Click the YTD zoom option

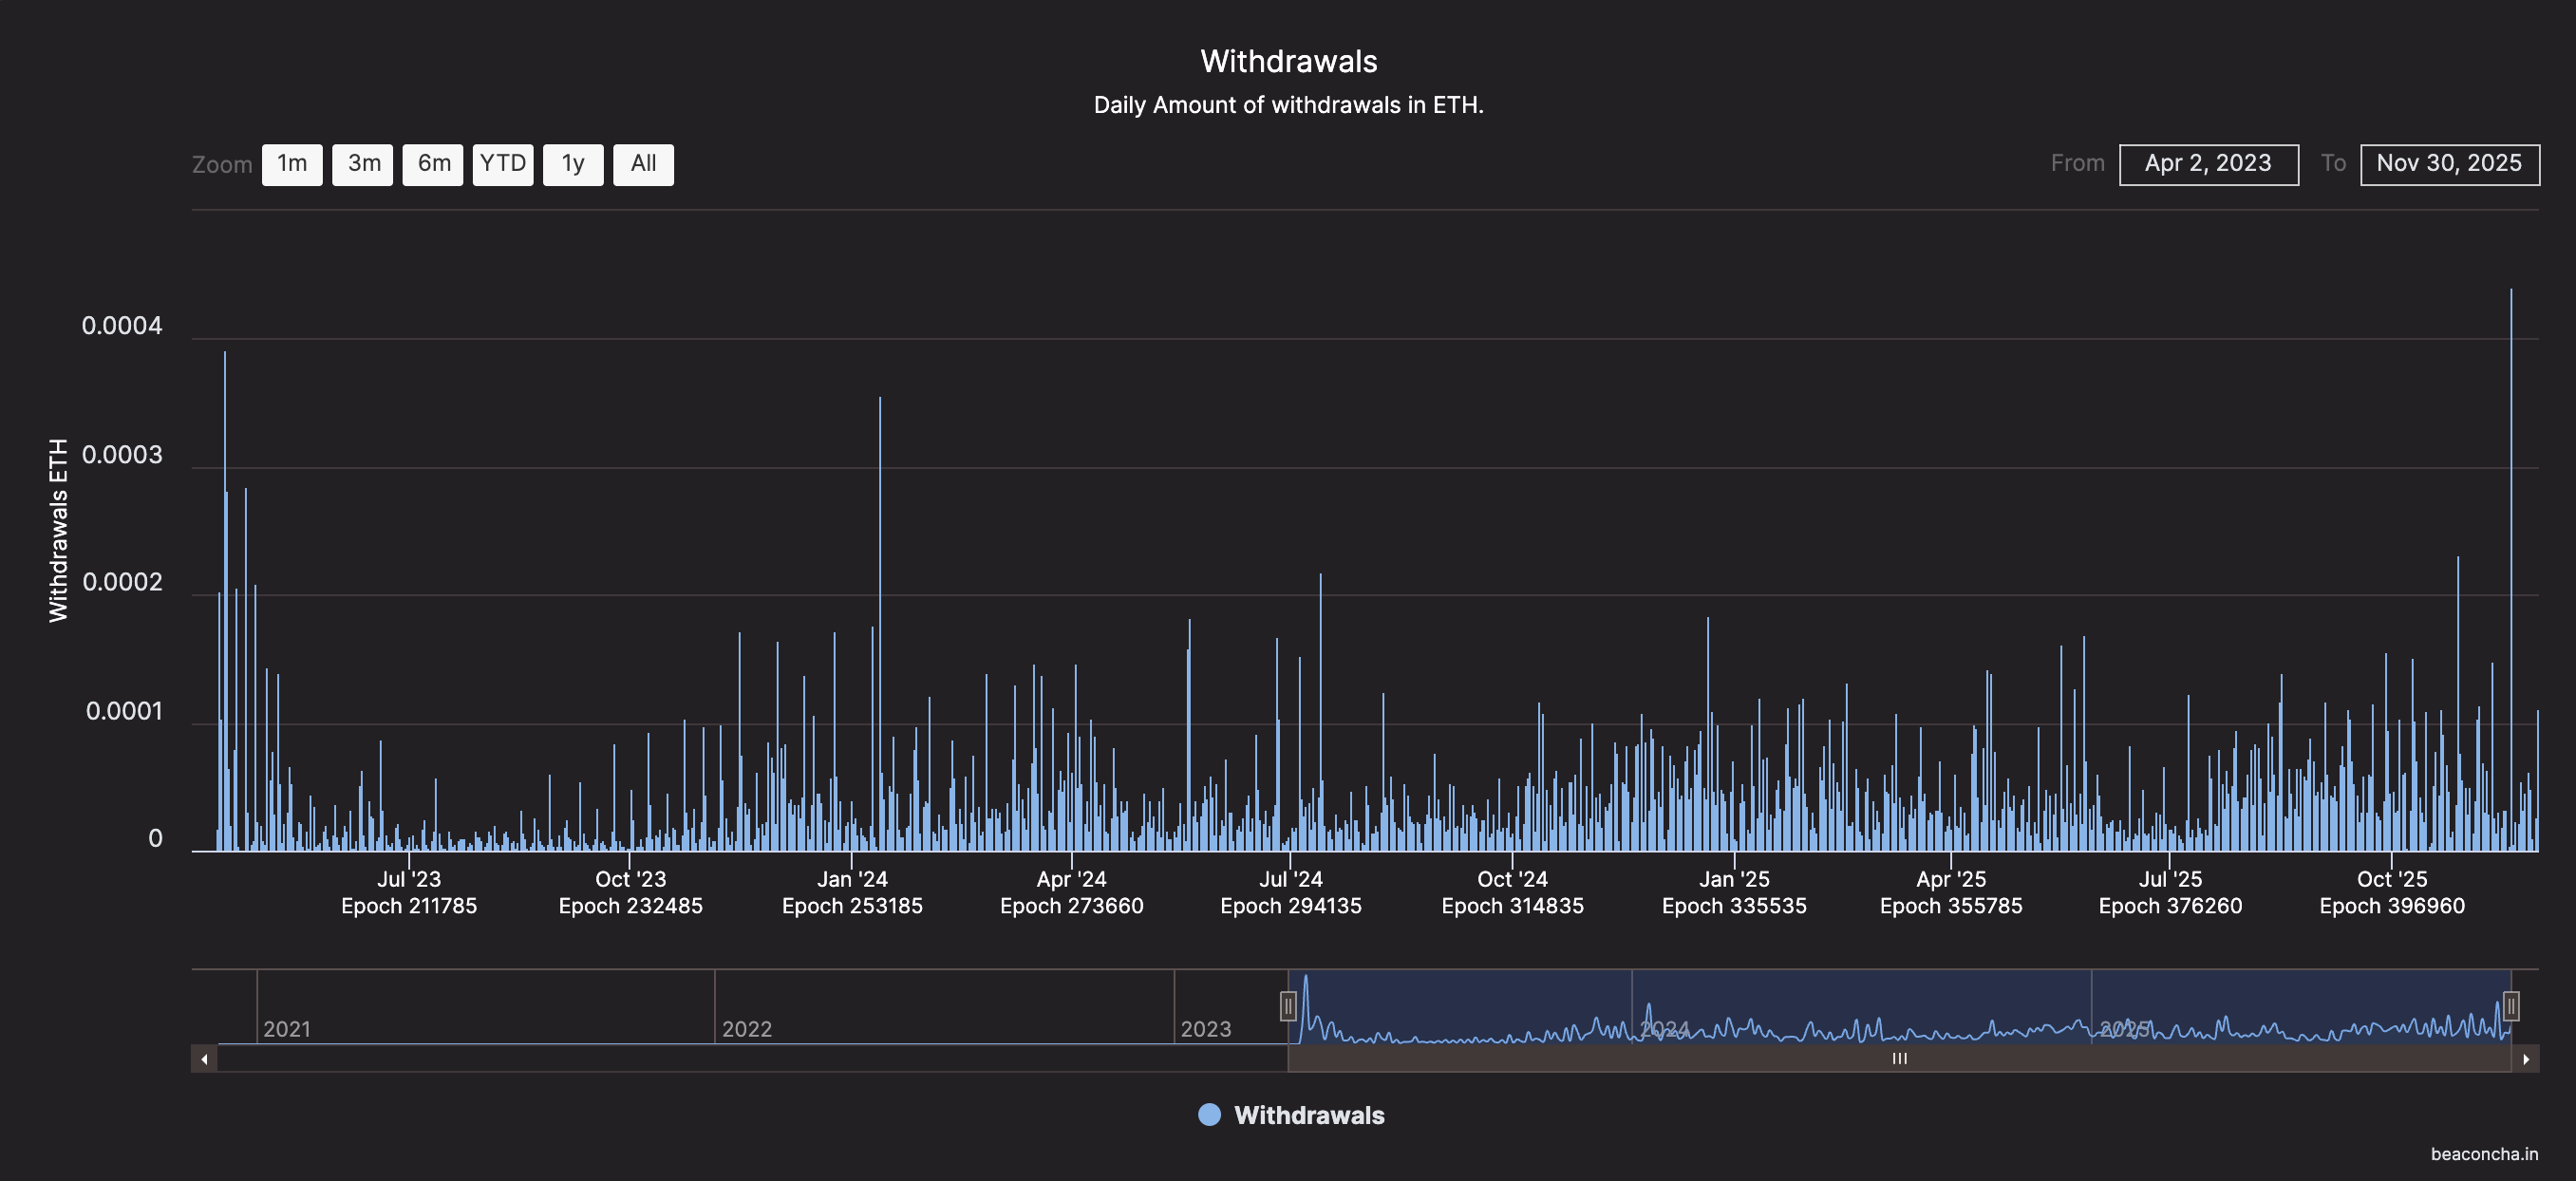point(502,164)
